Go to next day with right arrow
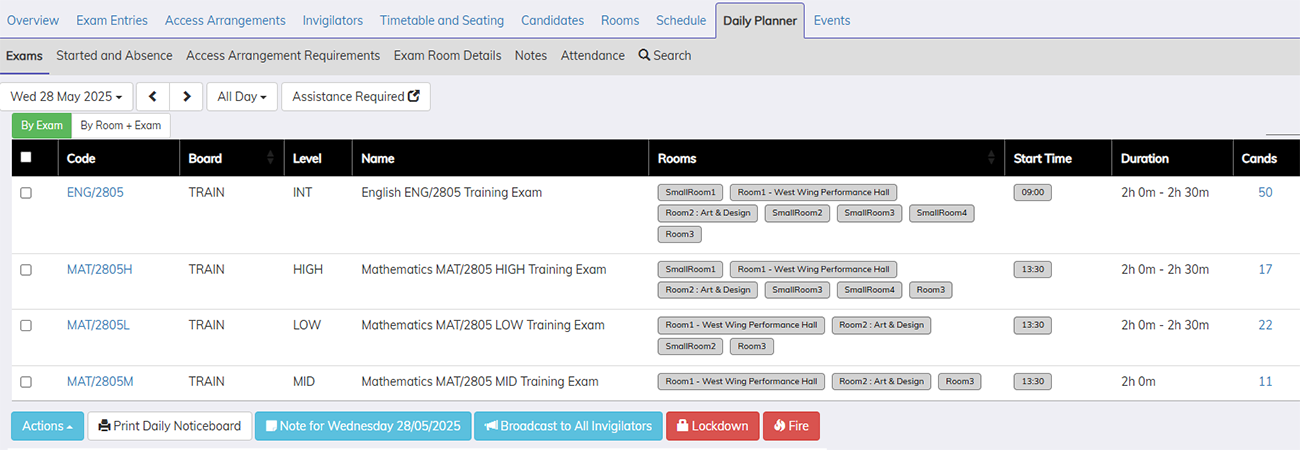1300x450 pixels. 186,97
